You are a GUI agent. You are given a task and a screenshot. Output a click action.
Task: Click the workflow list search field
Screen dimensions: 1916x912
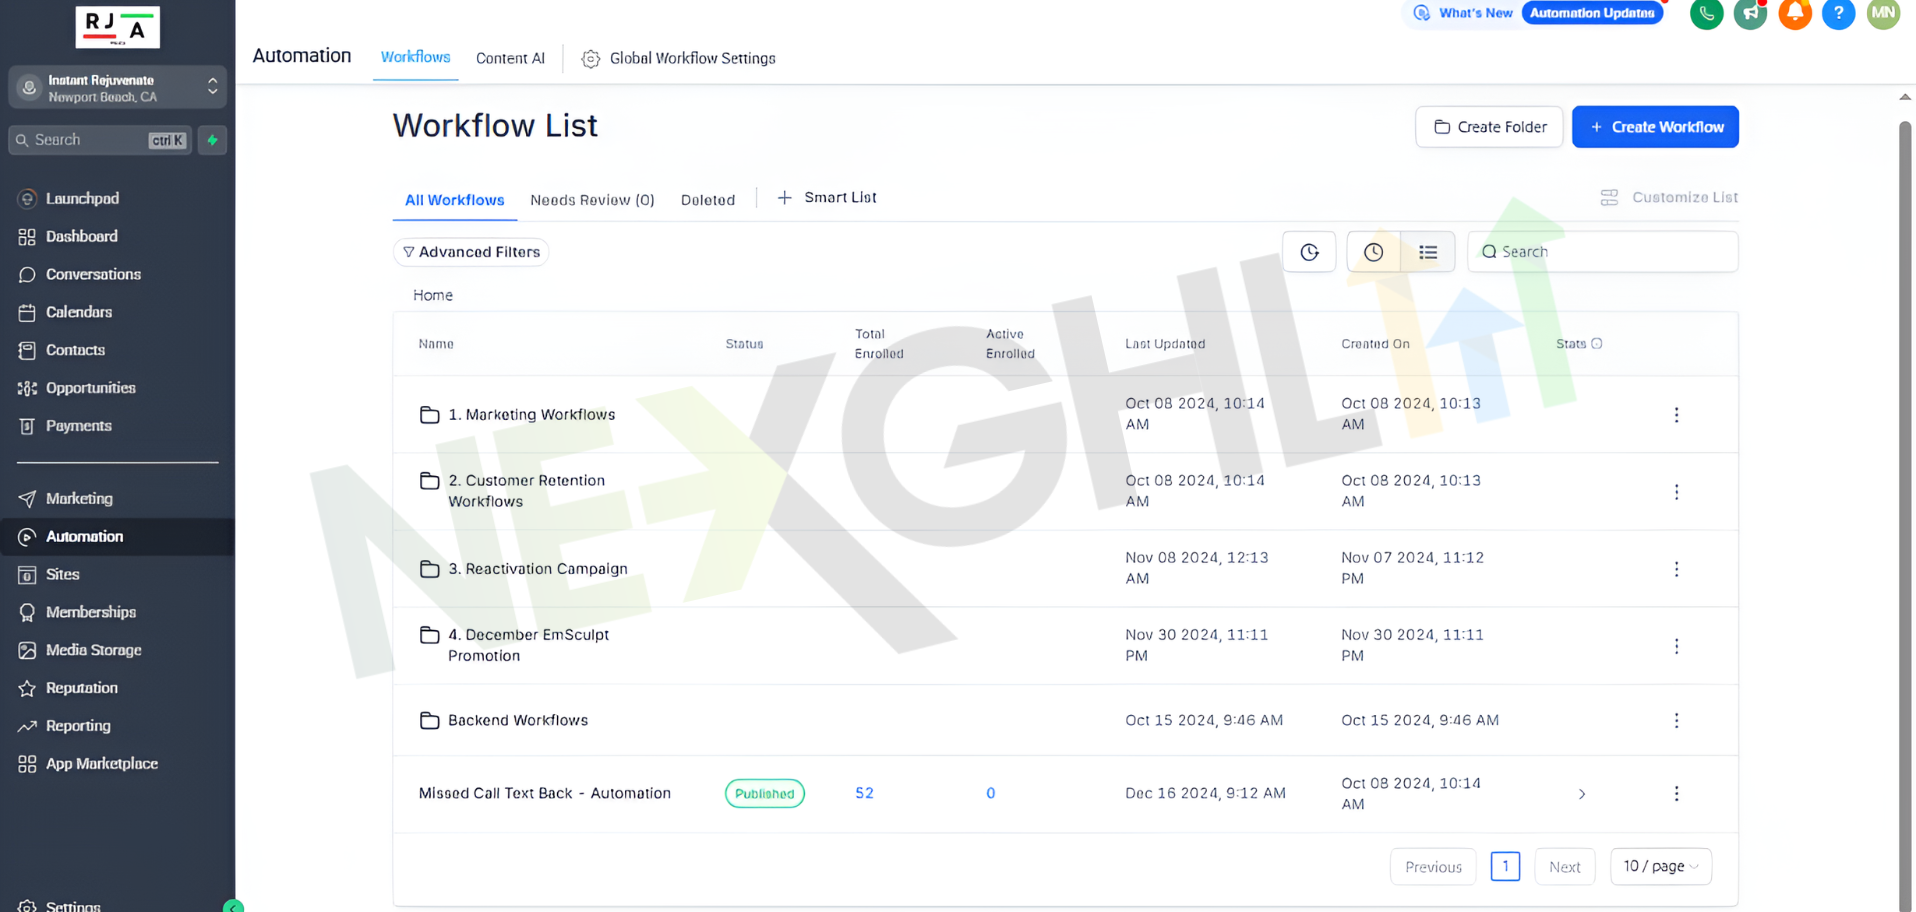[1610, 252]
